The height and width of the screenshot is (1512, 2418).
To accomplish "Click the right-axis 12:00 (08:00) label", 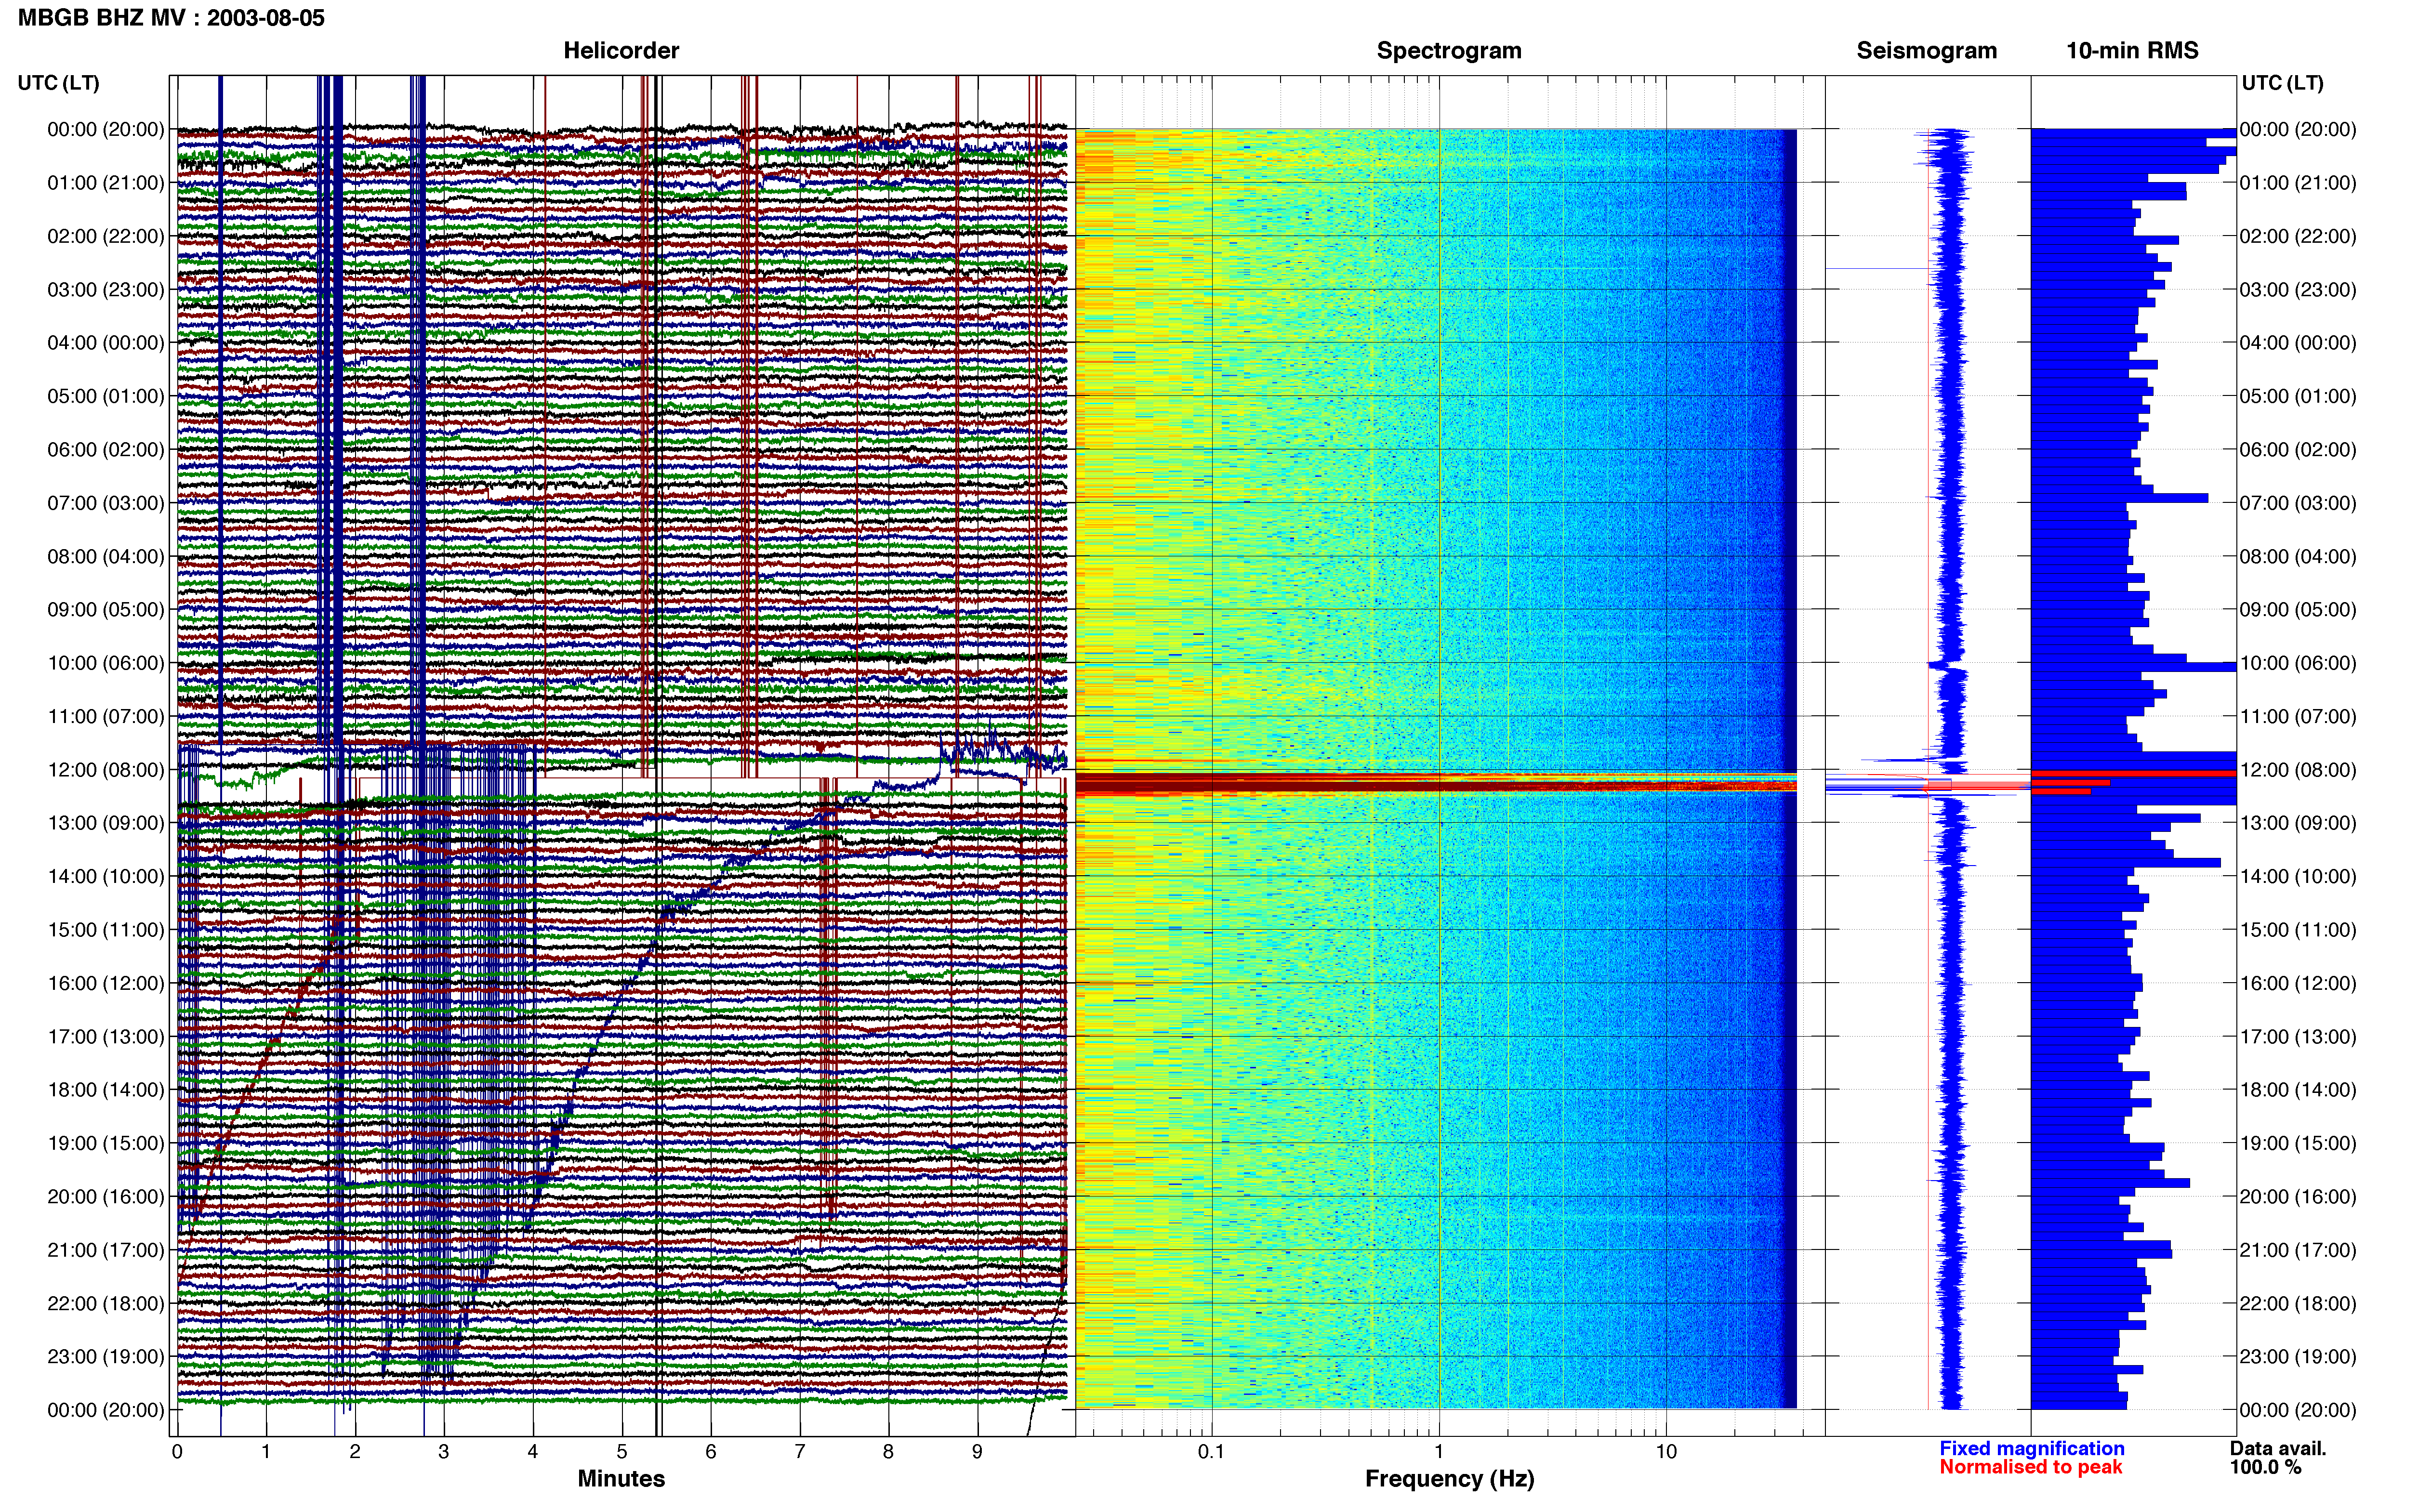I will click(x=2298, y=770).
